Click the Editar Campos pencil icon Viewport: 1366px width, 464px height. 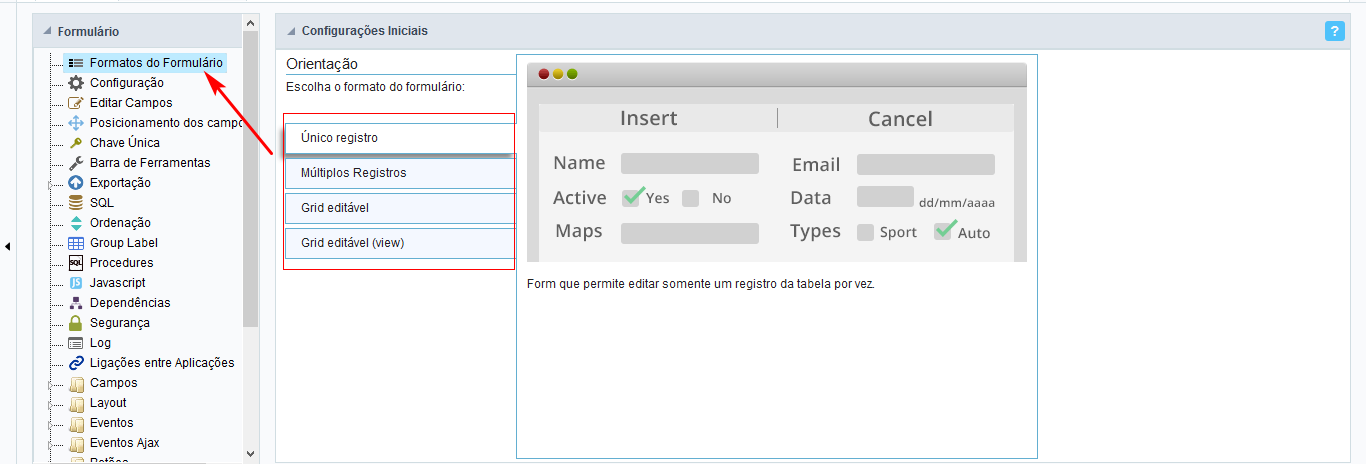point(76,103)
